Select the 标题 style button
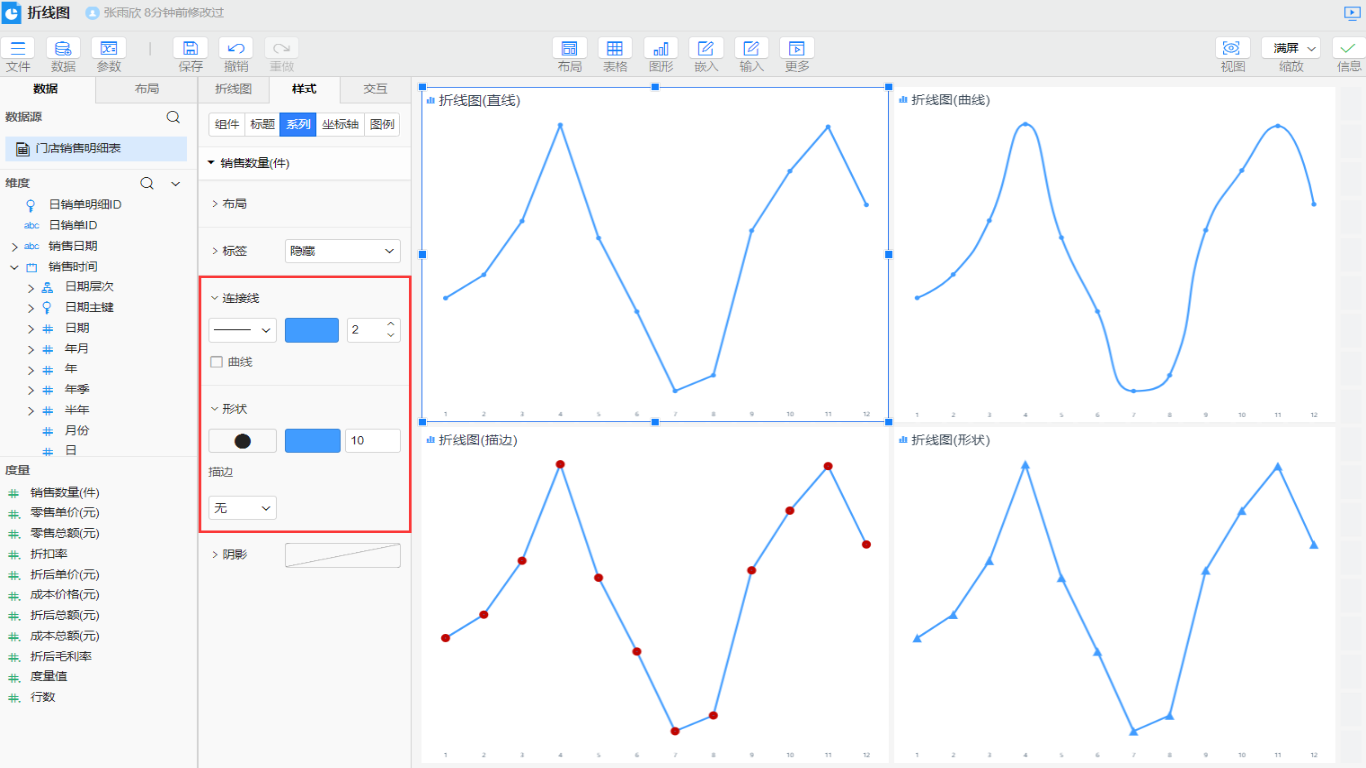 click(x=263, y=124)
